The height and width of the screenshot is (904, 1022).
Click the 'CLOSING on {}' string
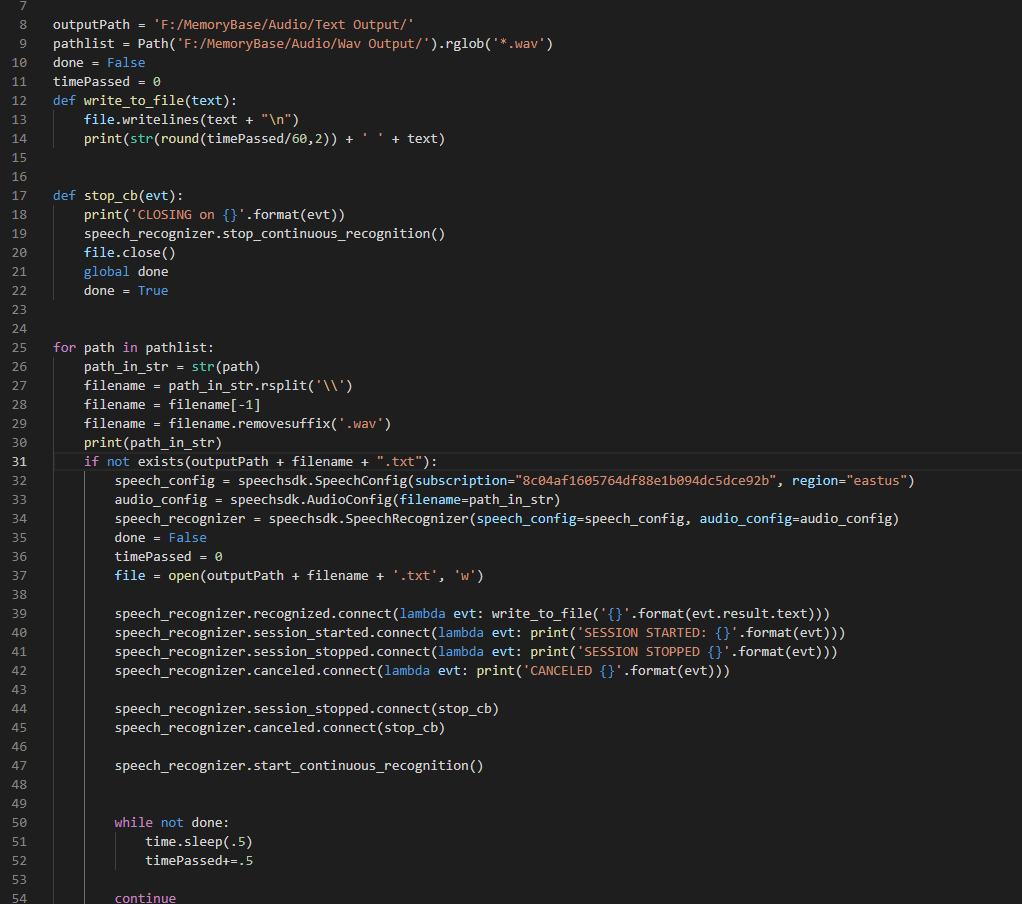click(188, 214)
